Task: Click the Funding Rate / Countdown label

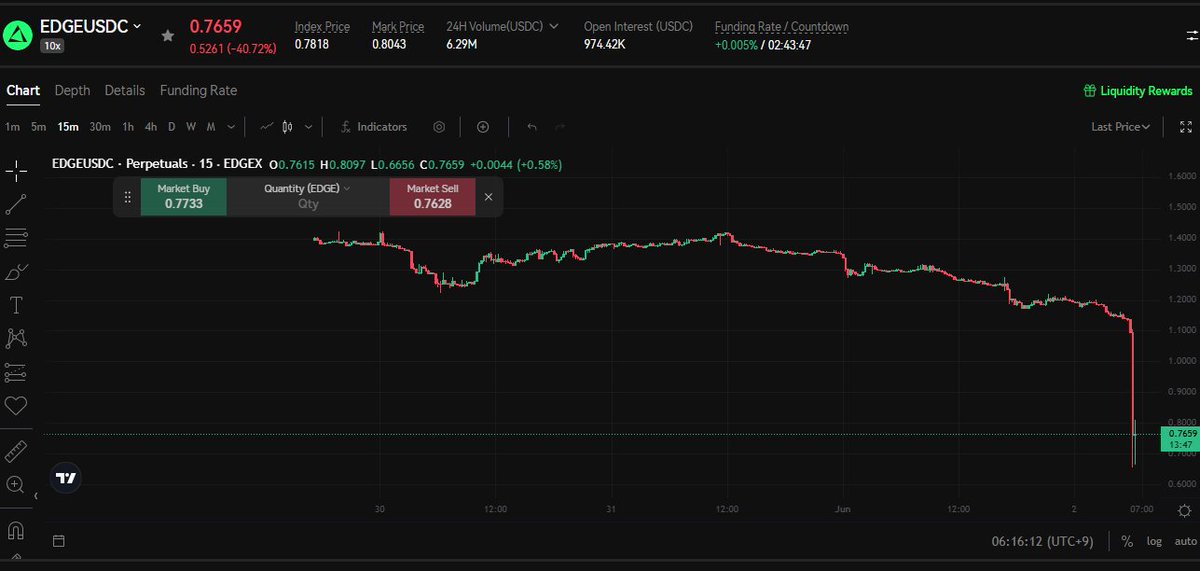Action: click(782, 26)
